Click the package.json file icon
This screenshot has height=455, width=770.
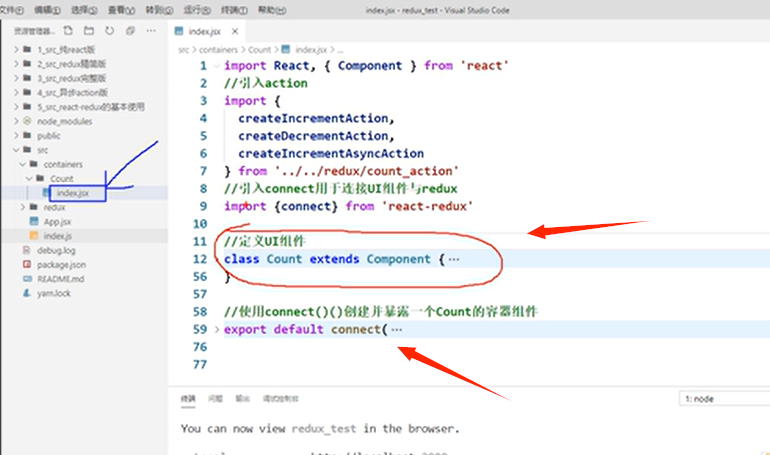coord(27,265)
